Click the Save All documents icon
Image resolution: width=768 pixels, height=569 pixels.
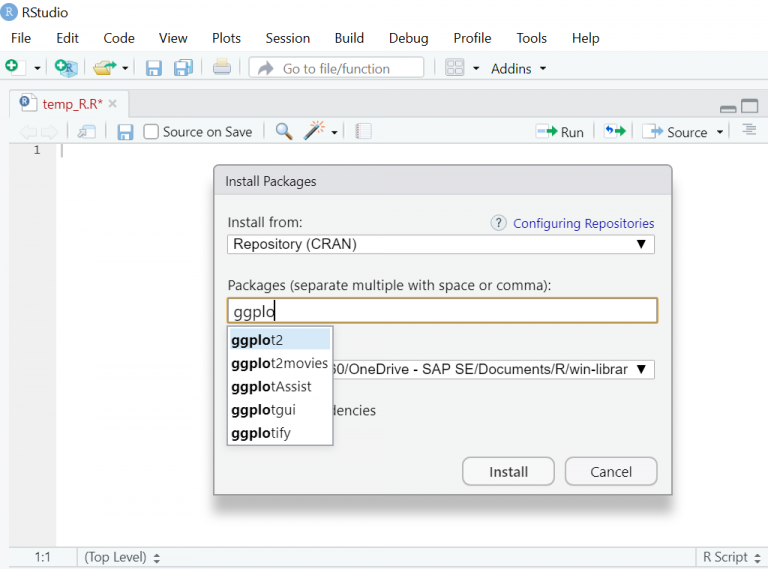pyautogui.click(x=183, y=68)
